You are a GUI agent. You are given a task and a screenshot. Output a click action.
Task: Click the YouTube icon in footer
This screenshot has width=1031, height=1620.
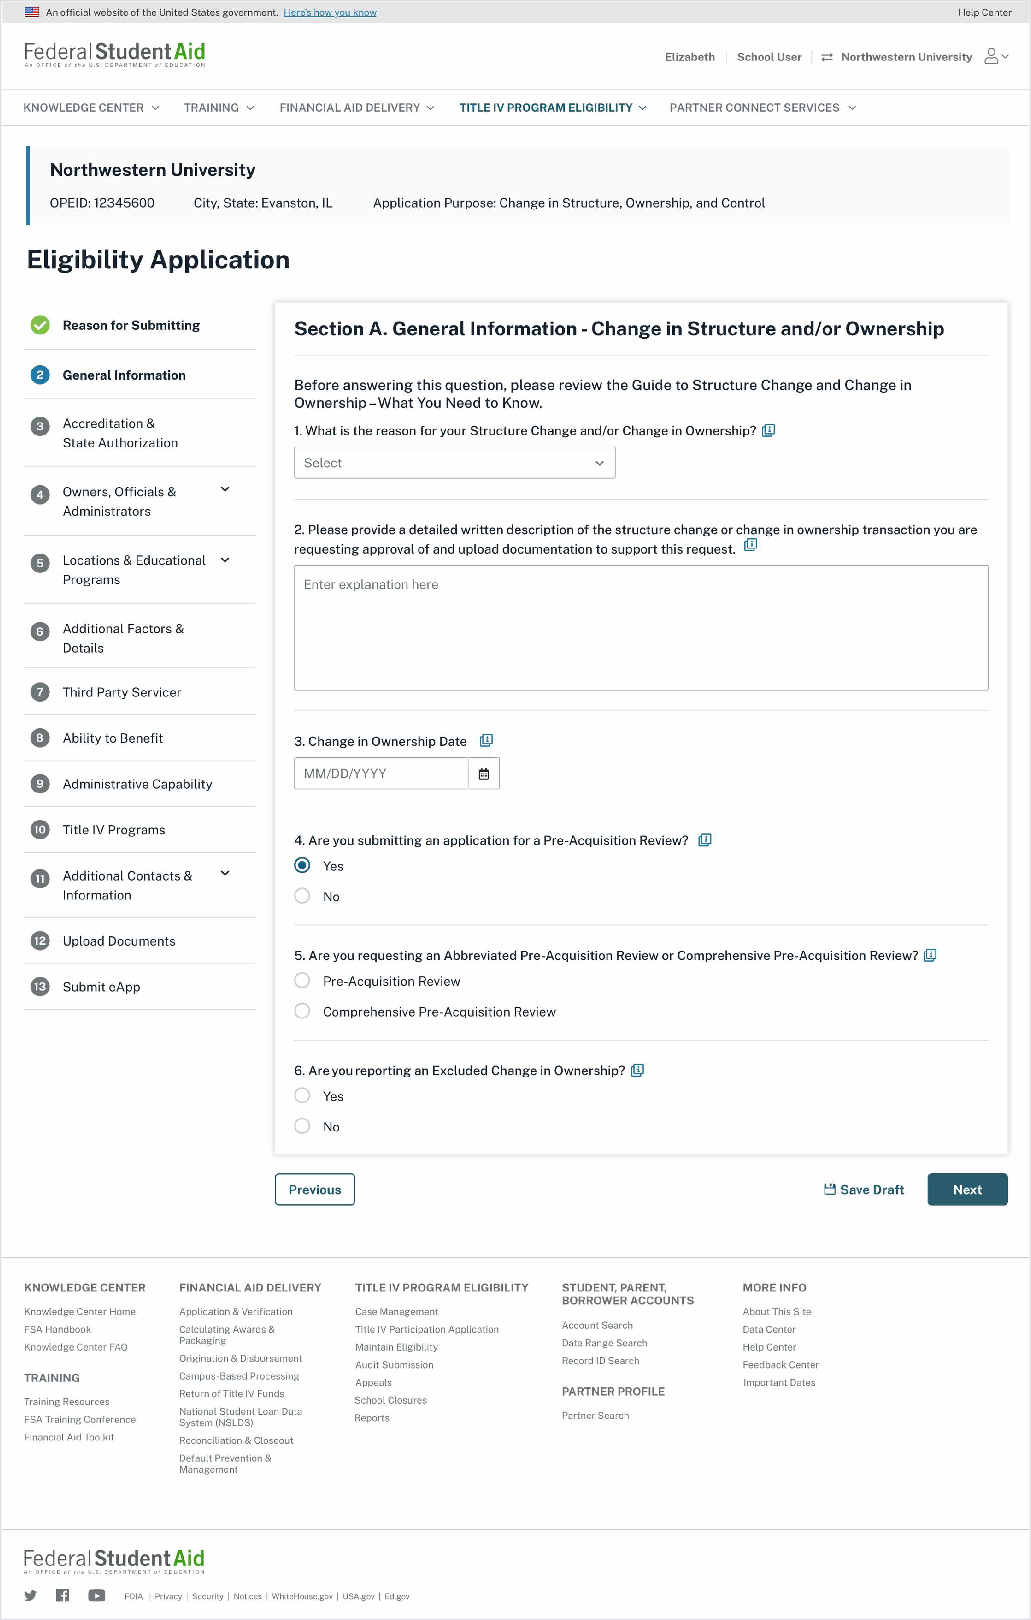[x=96, y=1596]
